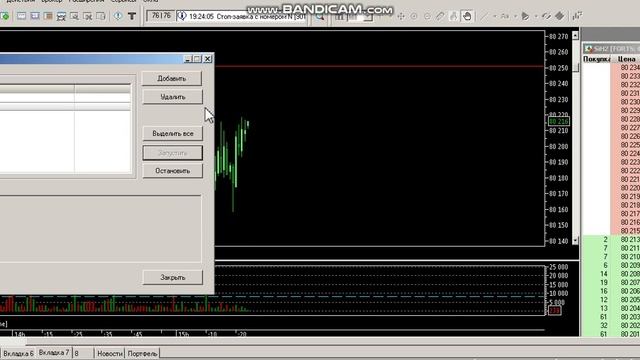The width and height of the screenshot is (640, 360).
Task: Select the Aa text label tool
Action: point(505,16)
